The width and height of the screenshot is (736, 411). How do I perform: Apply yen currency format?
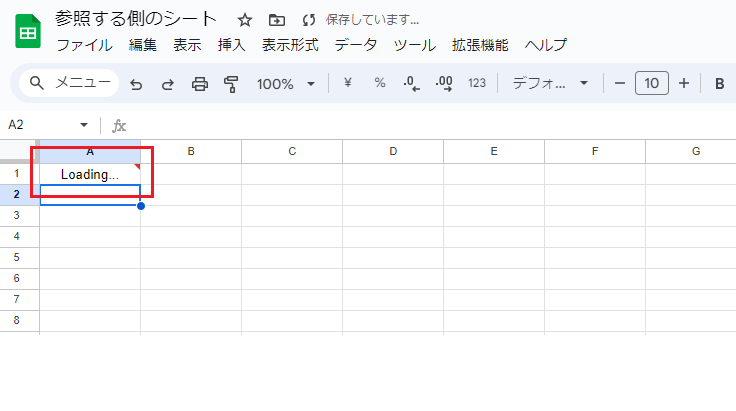(348, 83)
